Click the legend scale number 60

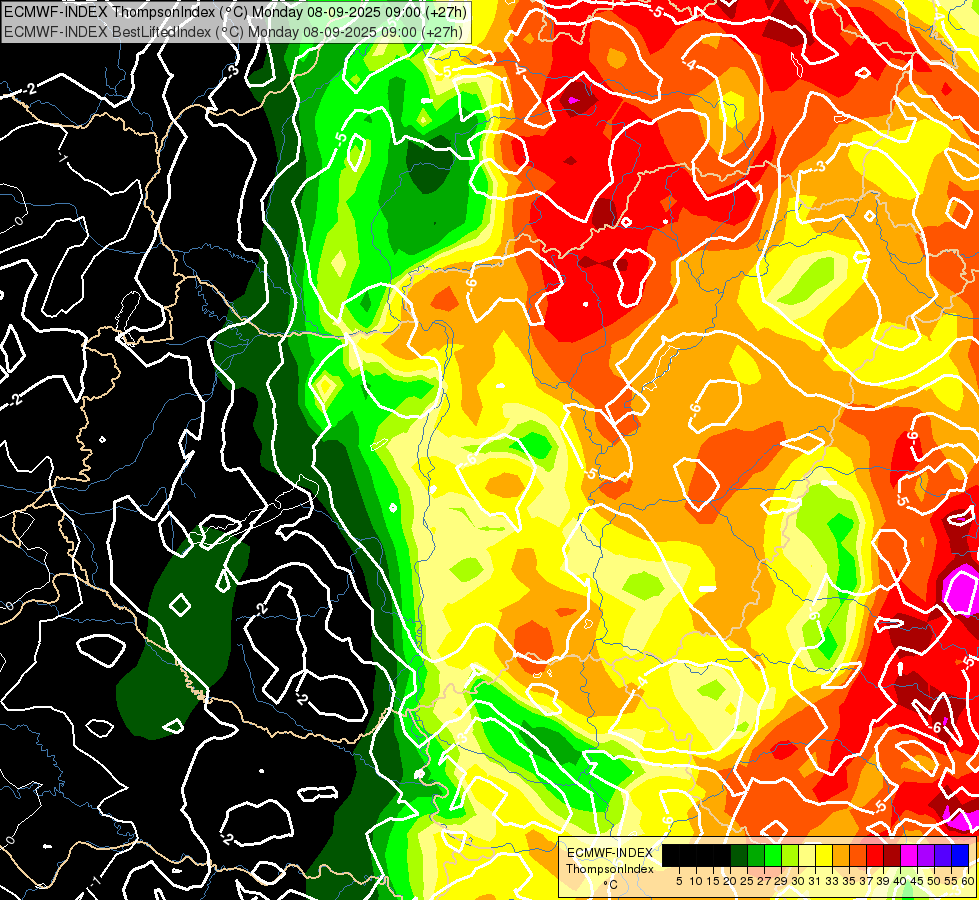[968, 881]
